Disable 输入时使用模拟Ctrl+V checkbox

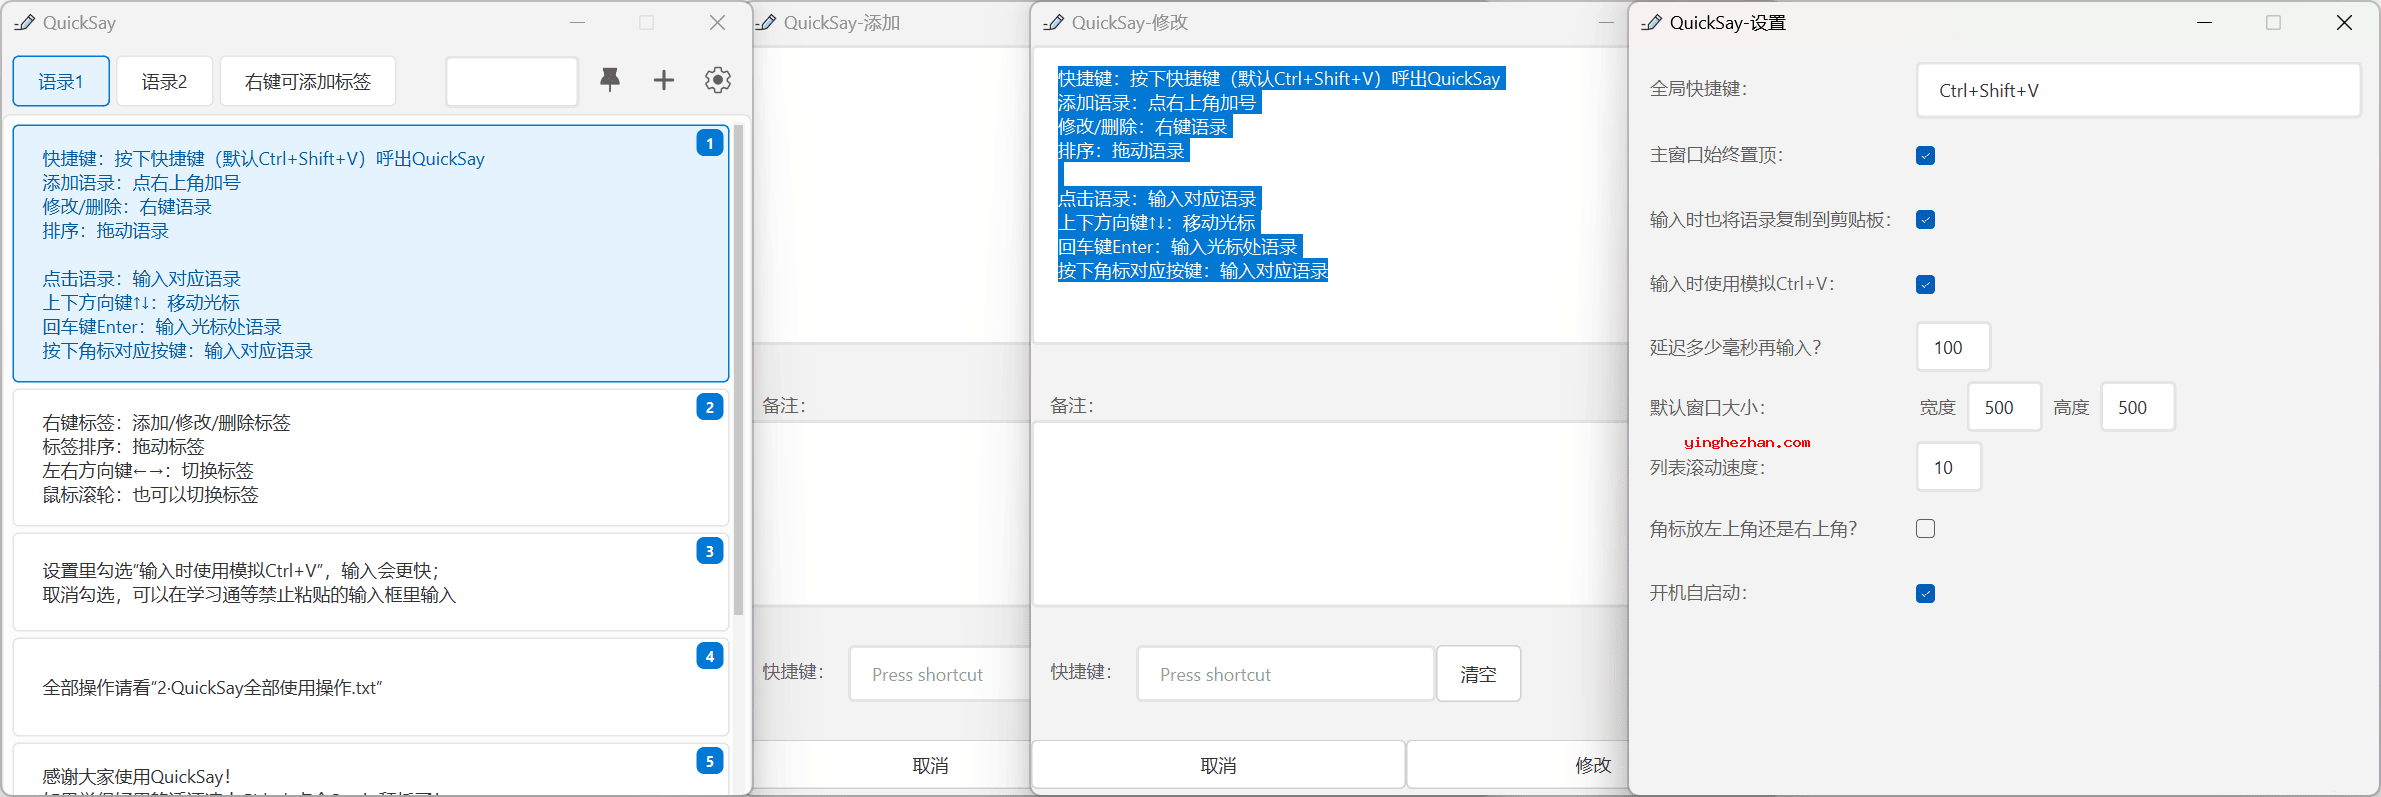pos(1925,284)
